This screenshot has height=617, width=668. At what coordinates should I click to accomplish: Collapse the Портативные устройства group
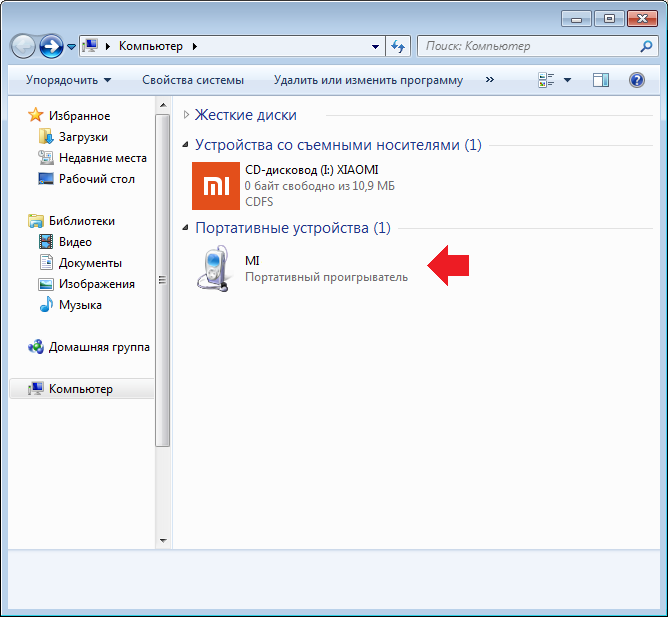pyautogui.click(x=186, y=228)
